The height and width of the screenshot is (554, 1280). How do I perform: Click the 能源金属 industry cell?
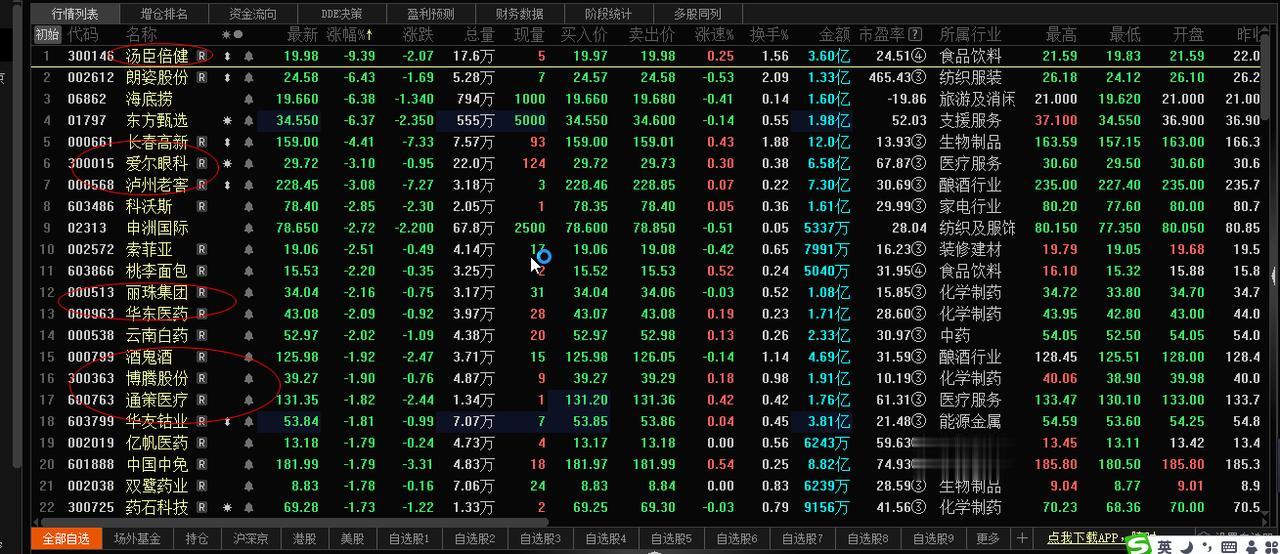click(970, 422)
